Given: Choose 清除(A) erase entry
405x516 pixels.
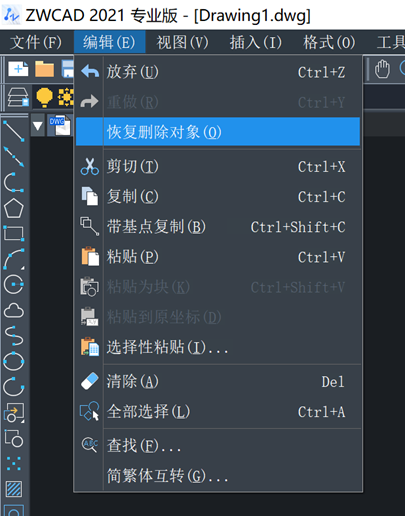Looking at the screenshot, I should [218, 381].
